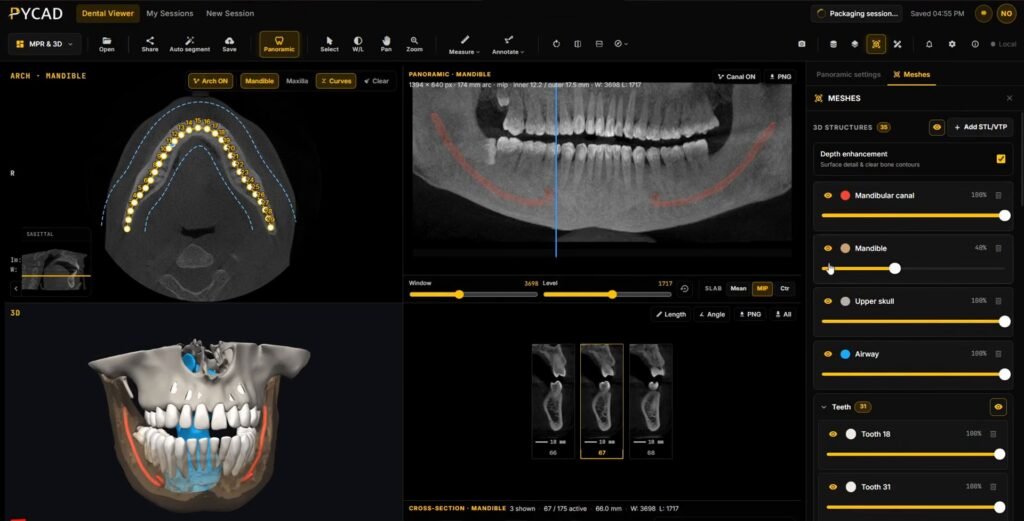Click the layers icon in toolbar
1024x521 pixels.
click(x=854, y=44)
